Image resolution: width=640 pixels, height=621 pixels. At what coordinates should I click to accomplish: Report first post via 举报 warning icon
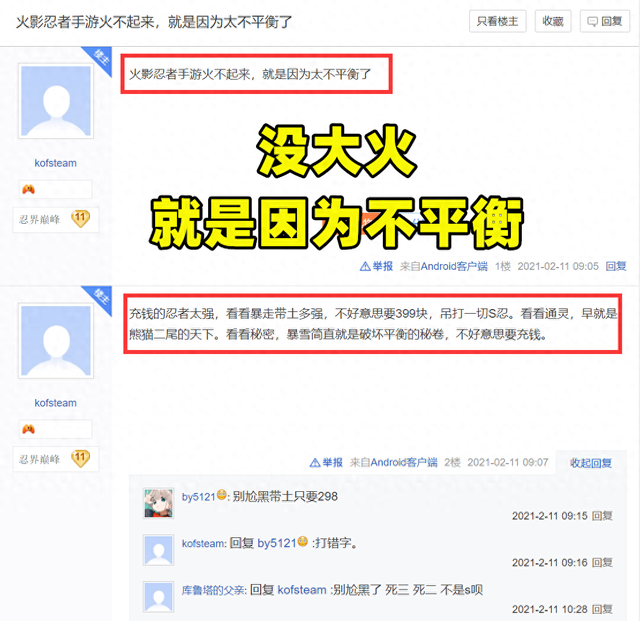tap(376, 266)
